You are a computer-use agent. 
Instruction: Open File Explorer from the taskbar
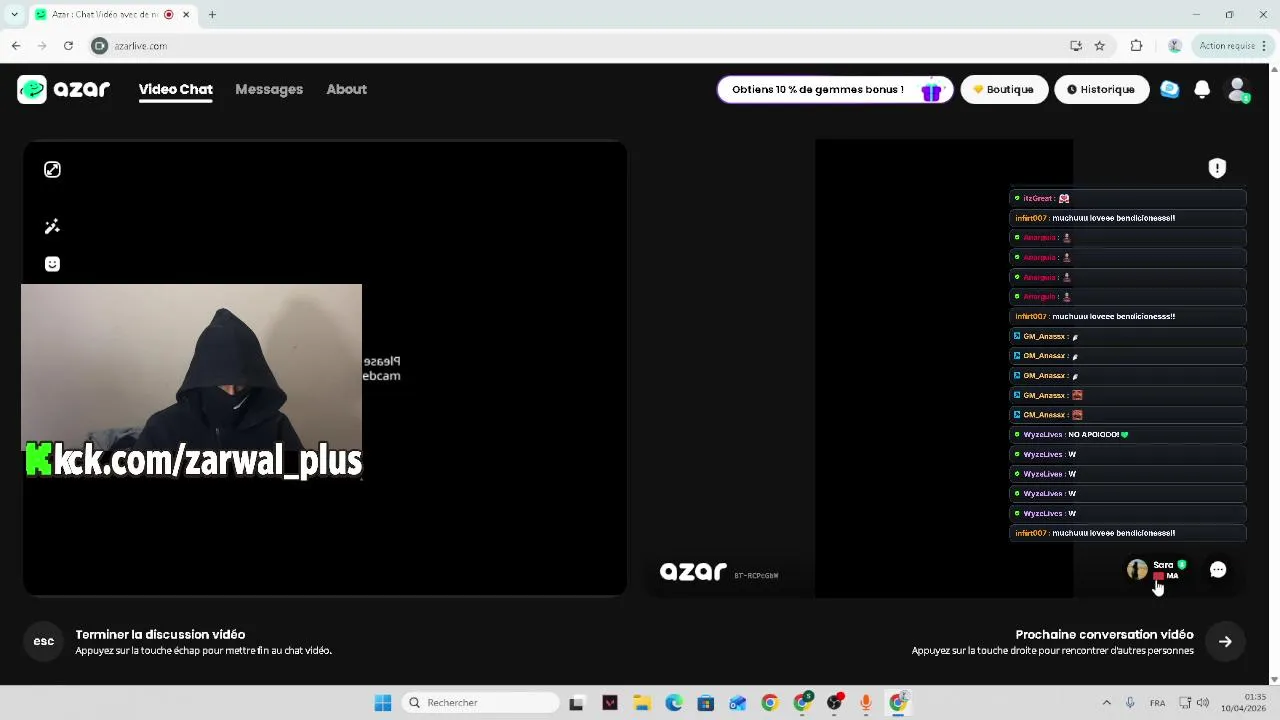point(641,703)
